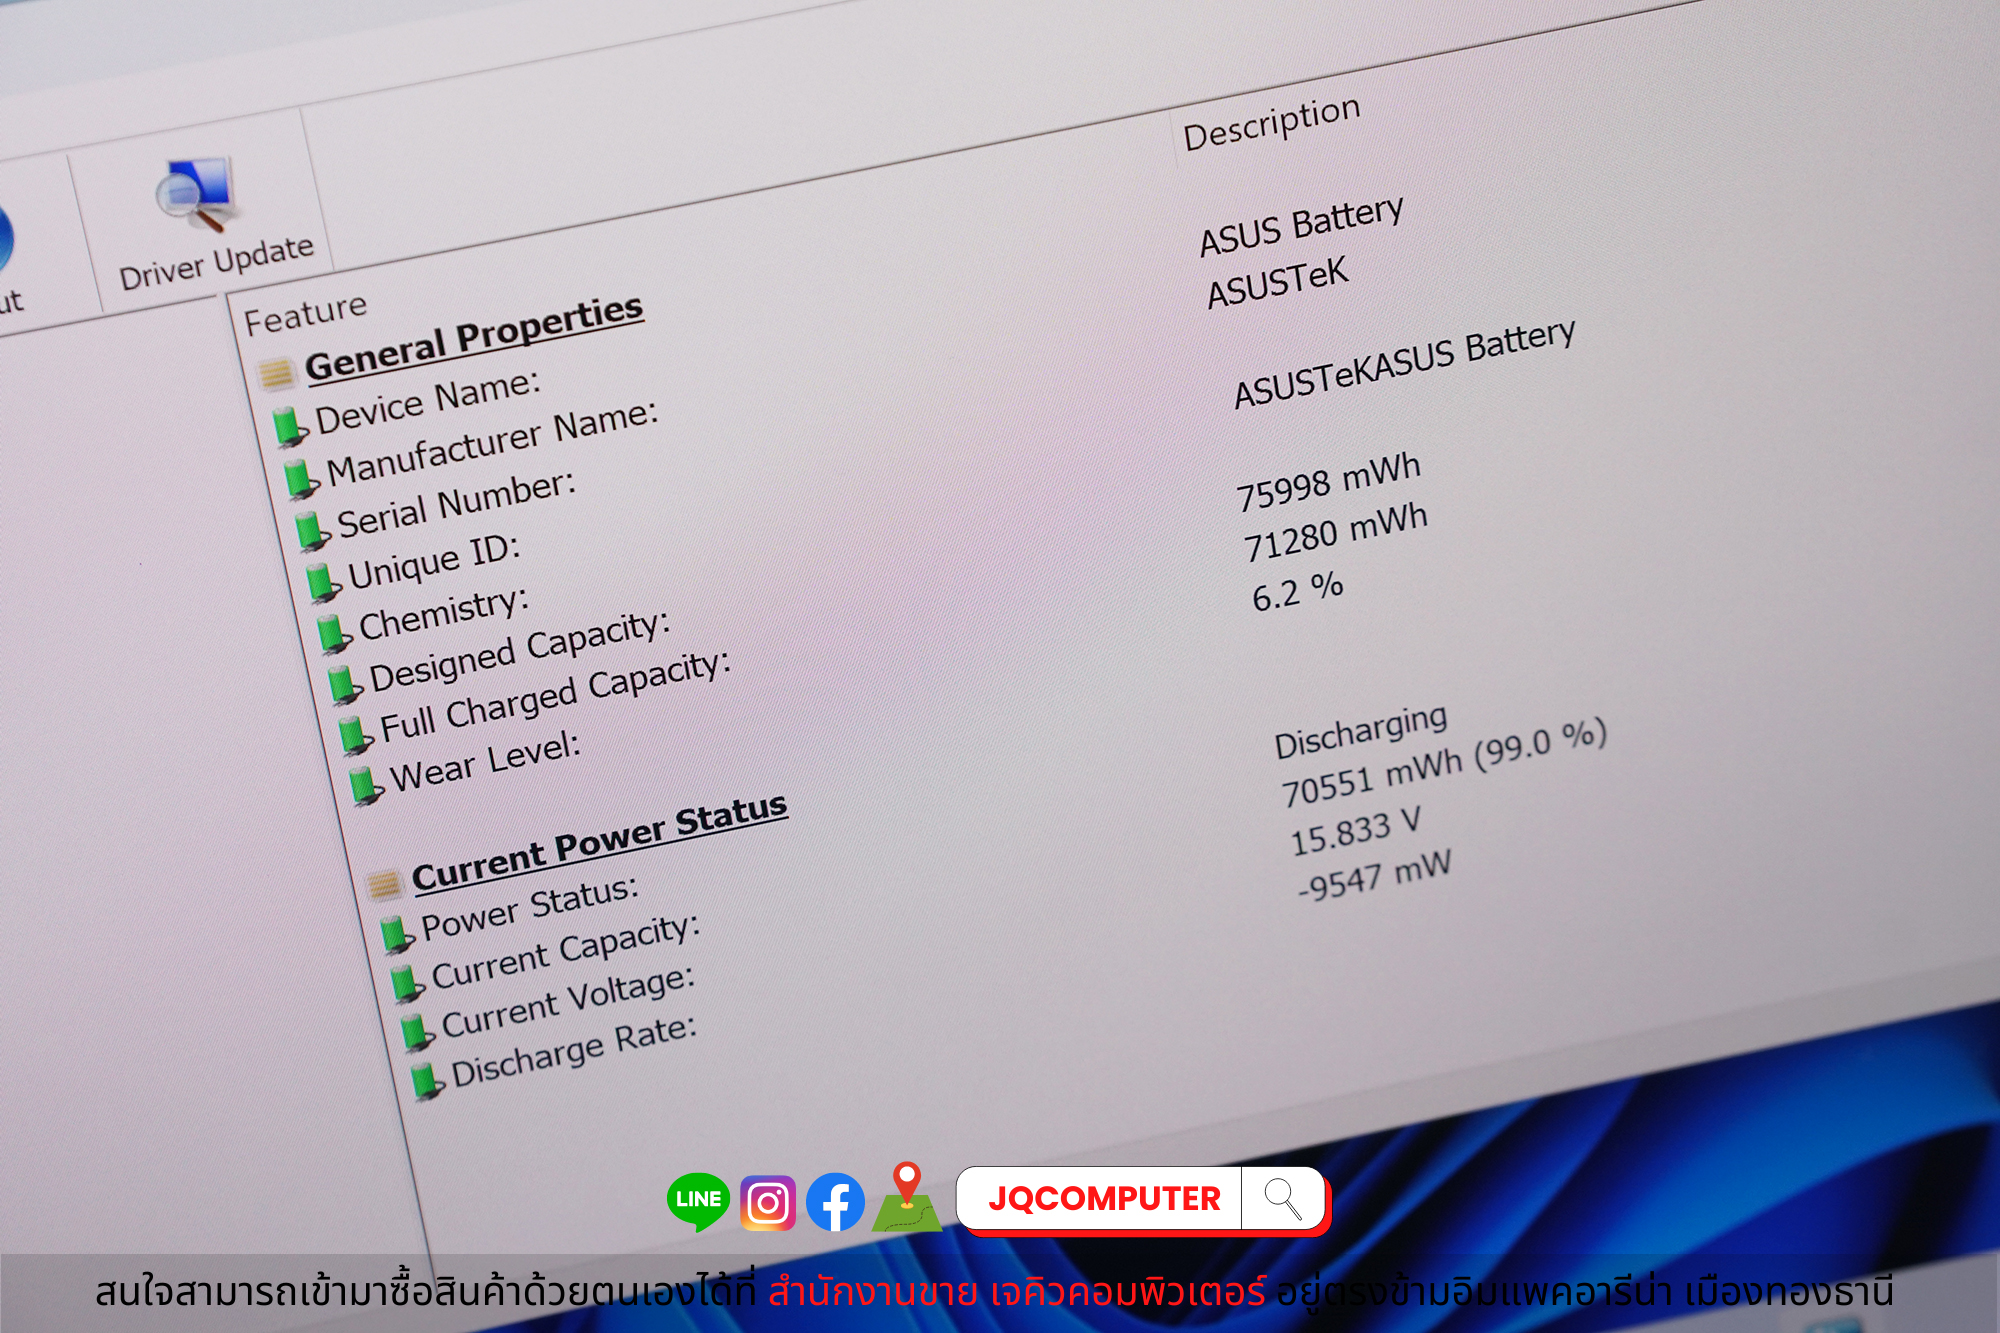Click the 70551 mWh (99.0 %) value
This screenshot has height=1333, width=2000.
(x=1444, y=763)
